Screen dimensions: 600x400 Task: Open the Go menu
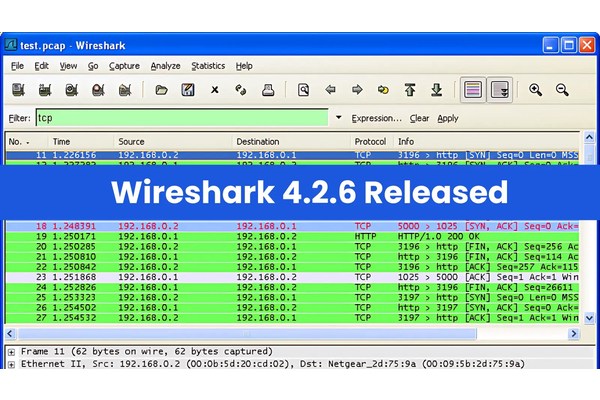point(93,66)
